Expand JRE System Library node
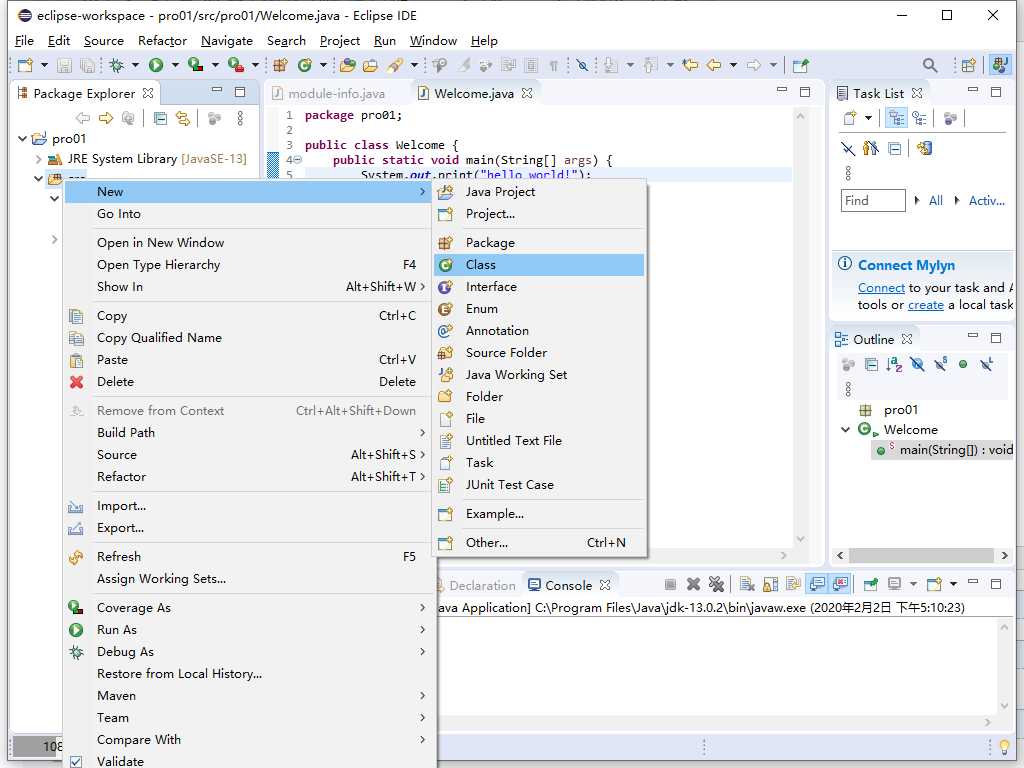 (39, 159)
